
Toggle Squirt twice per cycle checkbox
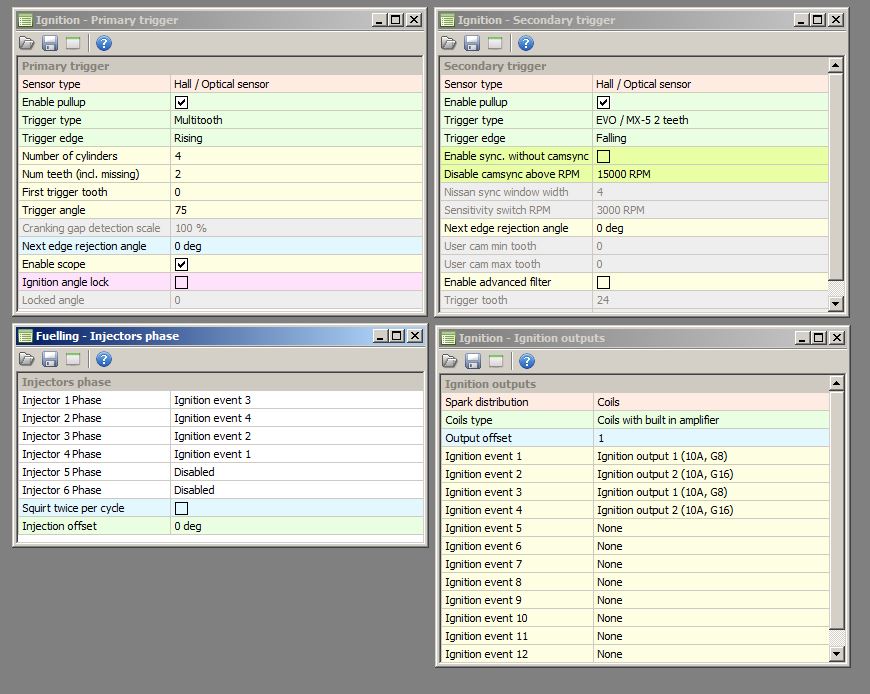[181, 509]
